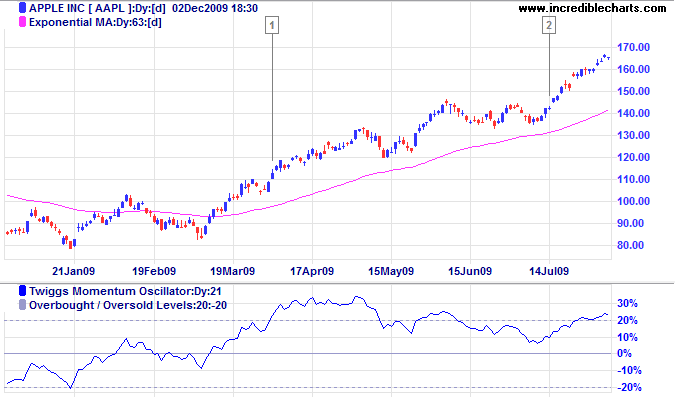
Task: Click the 130.00 price axis label
Action: pyautogui.click(x=633, y=135)
